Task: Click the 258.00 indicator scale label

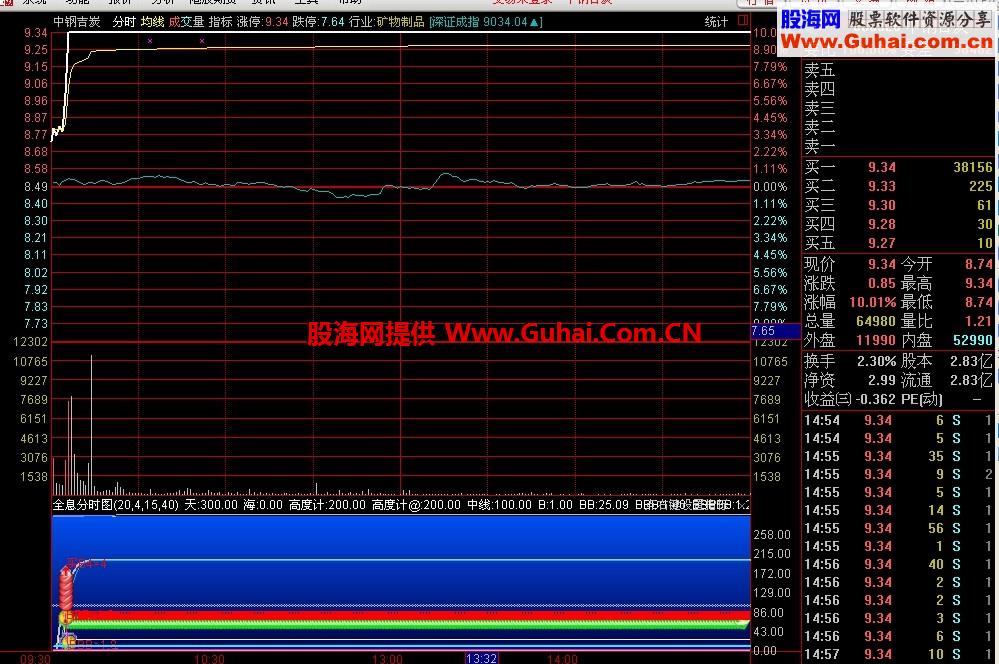Action: (772, 535)
